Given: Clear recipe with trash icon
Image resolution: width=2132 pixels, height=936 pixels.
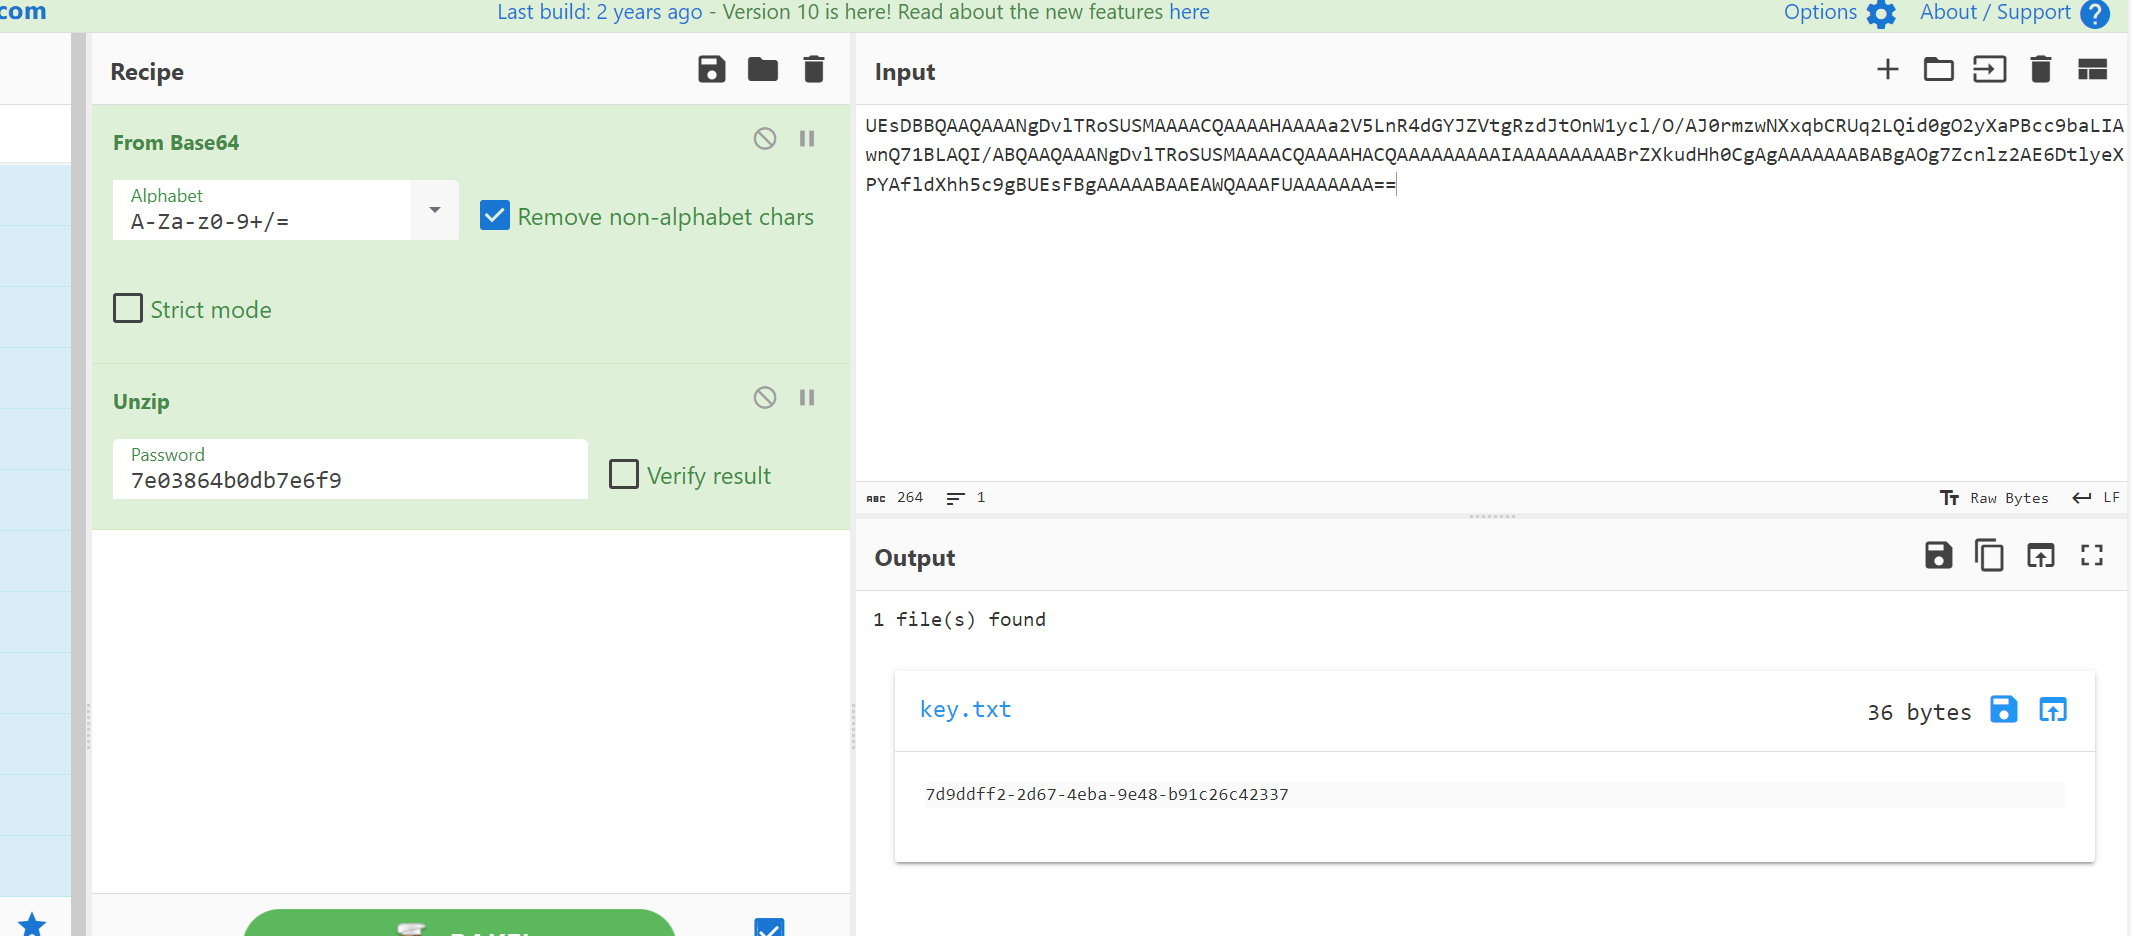Looking at the screenshot, I should point(814,70).
